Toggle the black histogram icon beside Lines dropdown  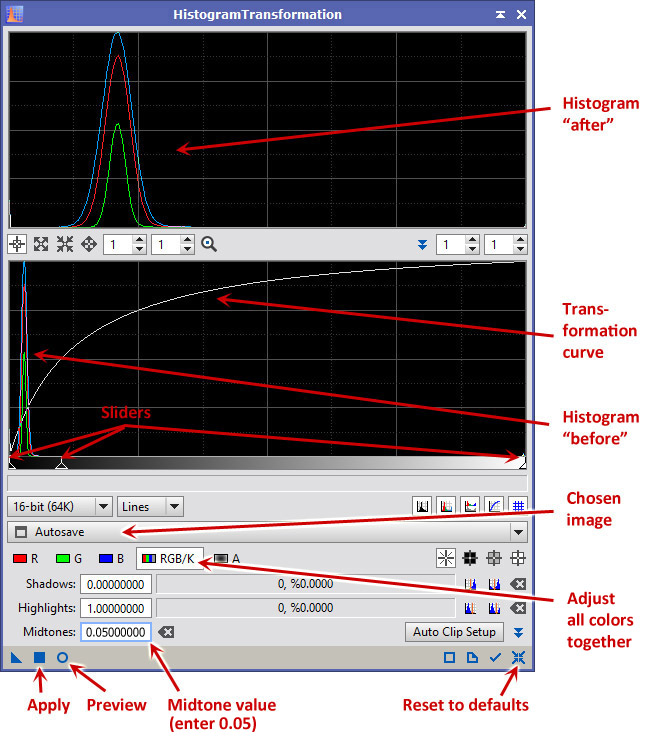(x=422, y=506)
